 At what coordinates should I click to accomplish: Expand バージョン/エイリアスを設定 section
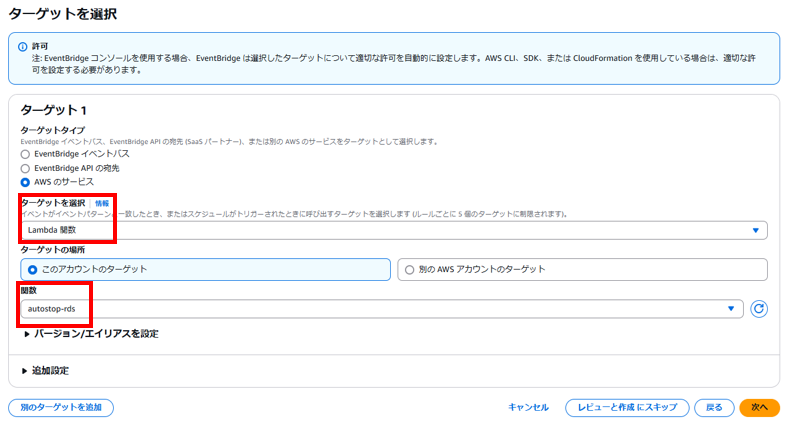tap(91, 334)
